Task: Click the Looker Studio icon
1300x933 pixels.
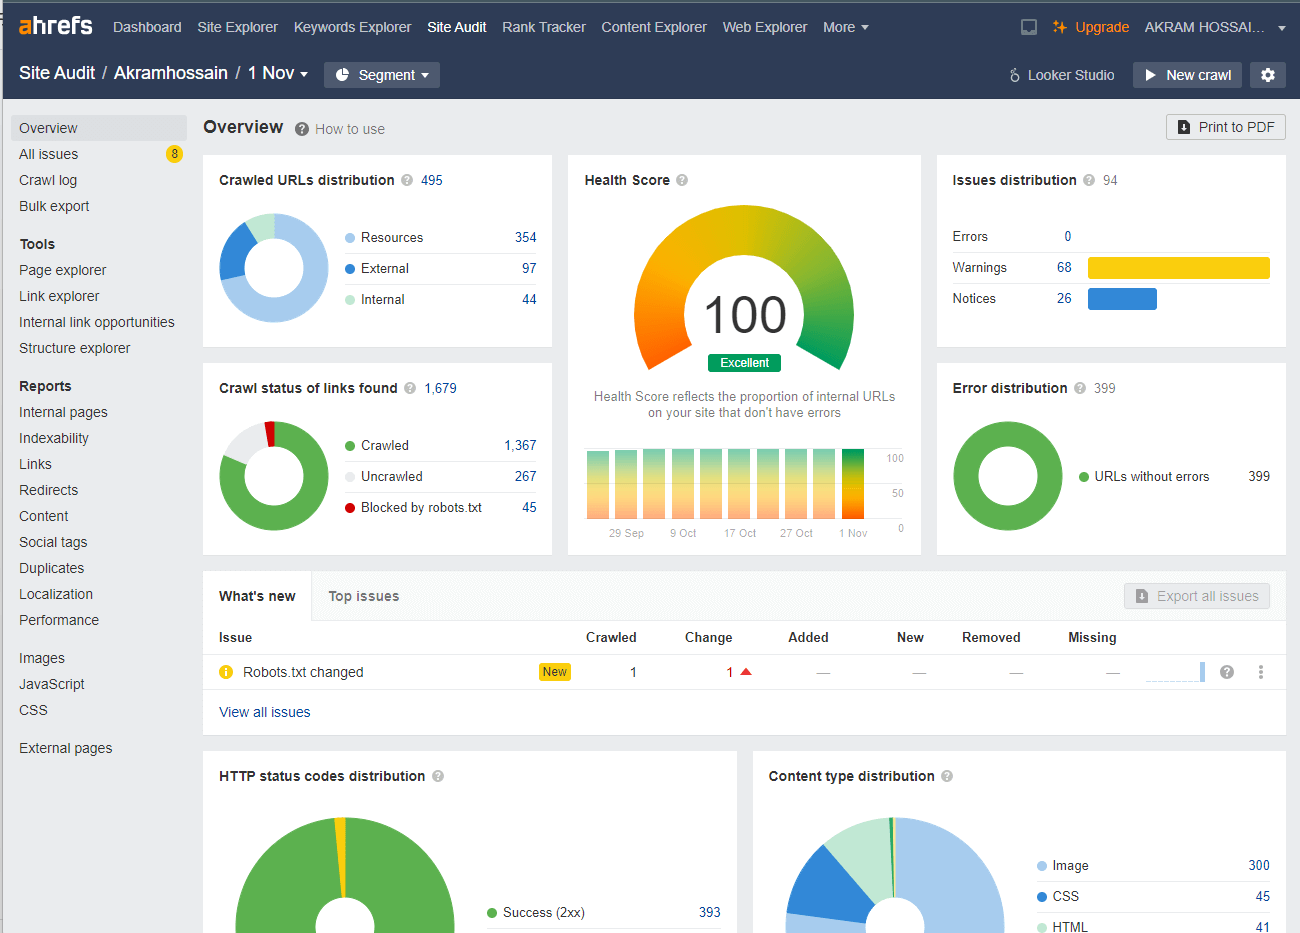Action: click(1014, 75)
